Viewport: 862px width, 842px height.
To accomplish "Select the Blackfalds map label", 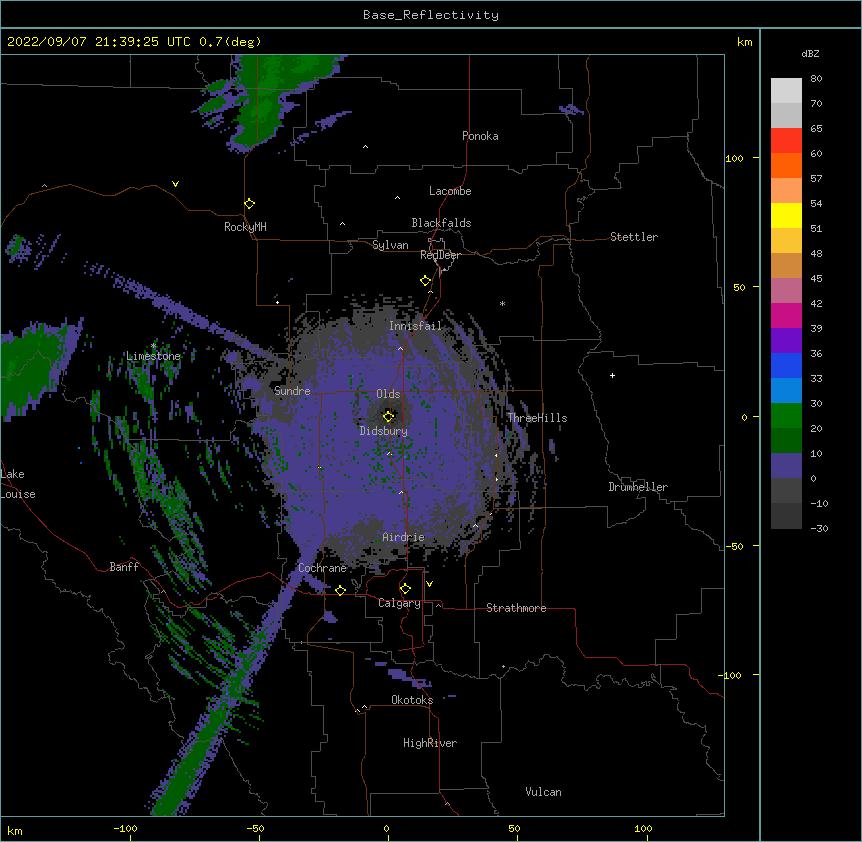I will pos(441,223).
